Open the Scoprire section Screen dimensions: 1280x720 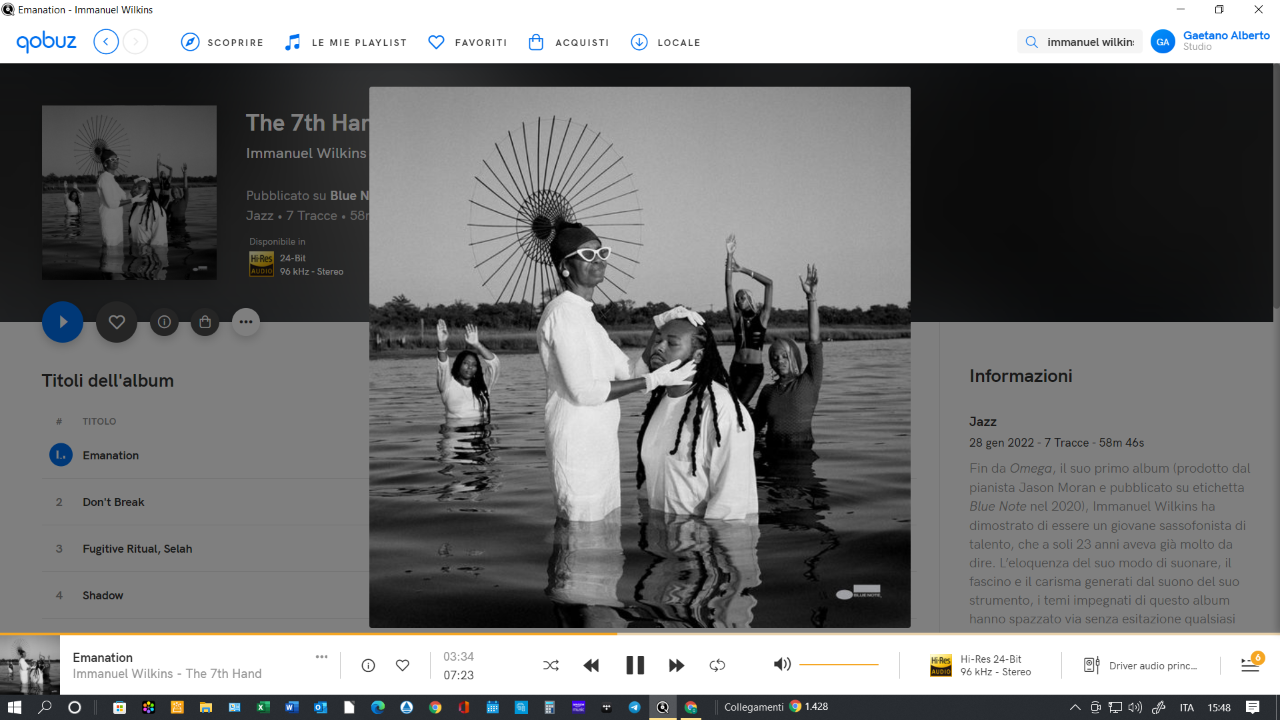[222, 42]
